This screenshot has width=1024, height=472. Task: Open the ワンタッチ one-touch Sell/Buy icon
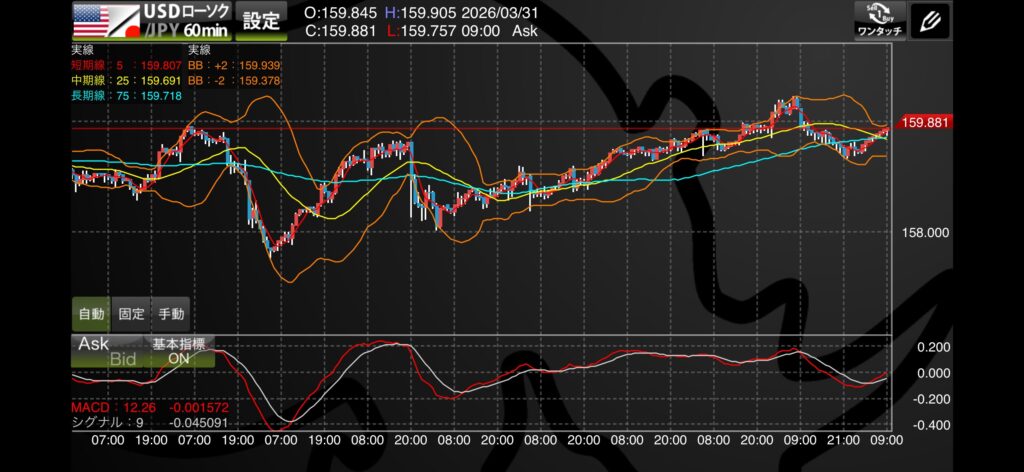coord(880,21)
